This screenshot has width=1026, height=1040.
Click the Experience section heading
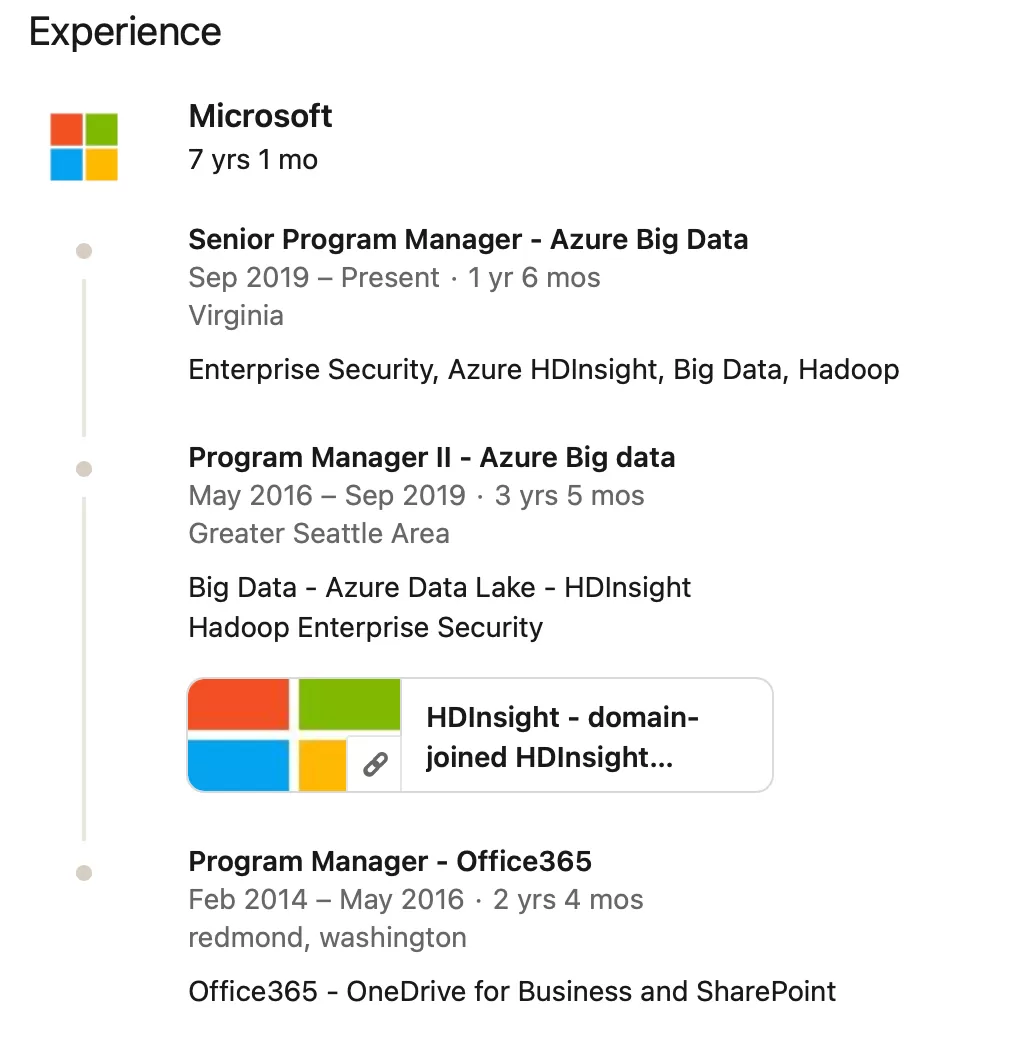pyautogui.click(x=125, y=32)
